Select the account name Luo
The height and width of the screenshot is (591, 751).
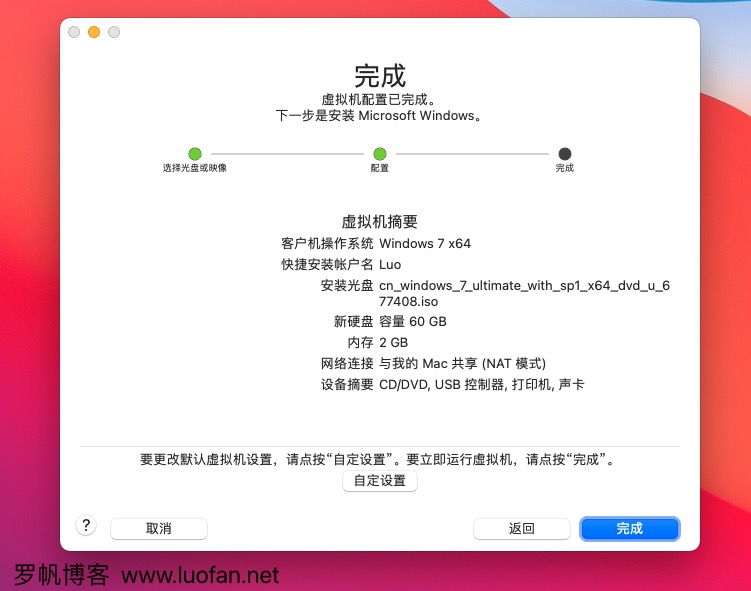390,265
